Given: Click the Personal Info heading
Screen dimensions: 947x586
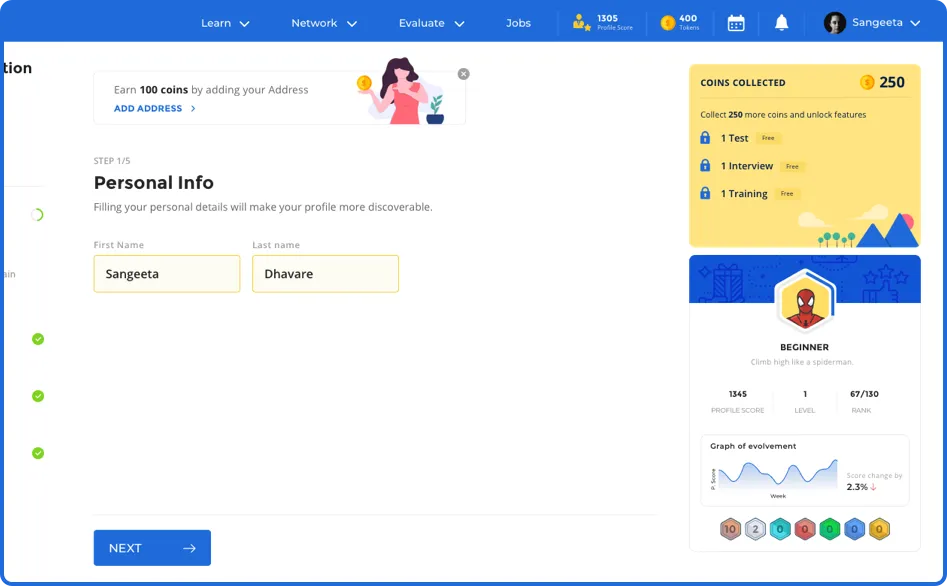Looking at the screenshot, I should (x=153, y=182).
